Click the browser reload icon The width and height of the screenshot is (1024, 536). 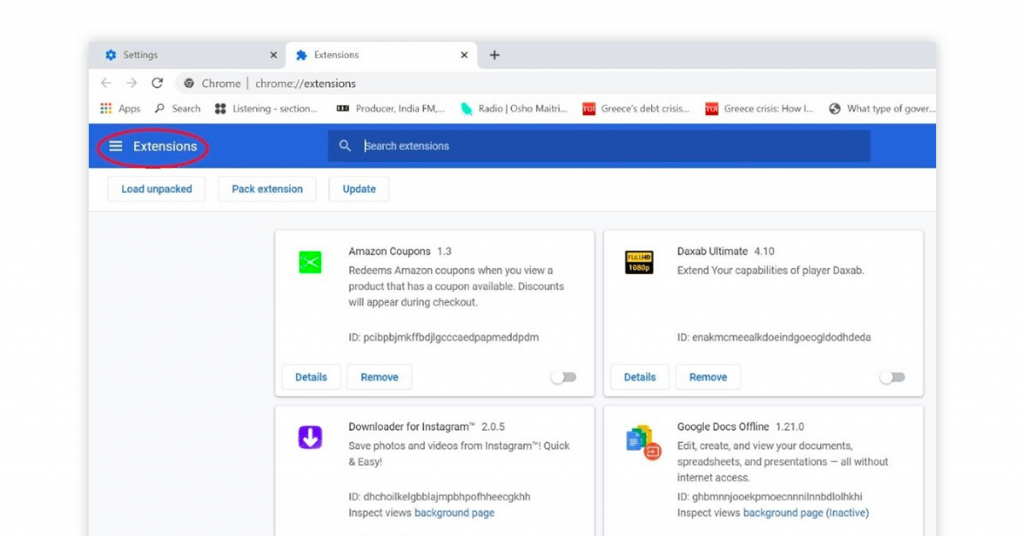157,83
